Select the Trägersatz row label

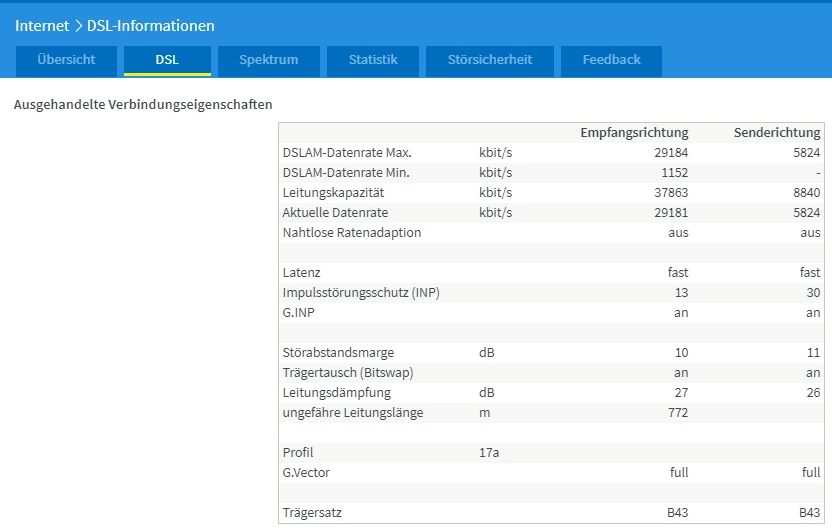click(x=312, y=513)
